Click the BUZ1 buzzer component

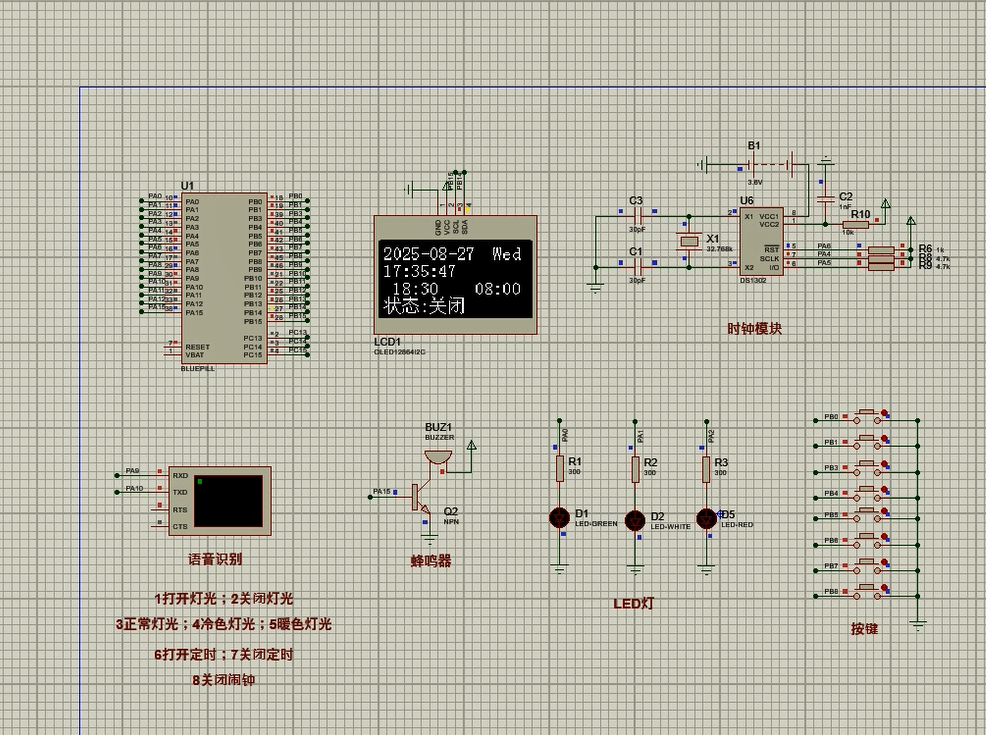click(x=437, y=456)
